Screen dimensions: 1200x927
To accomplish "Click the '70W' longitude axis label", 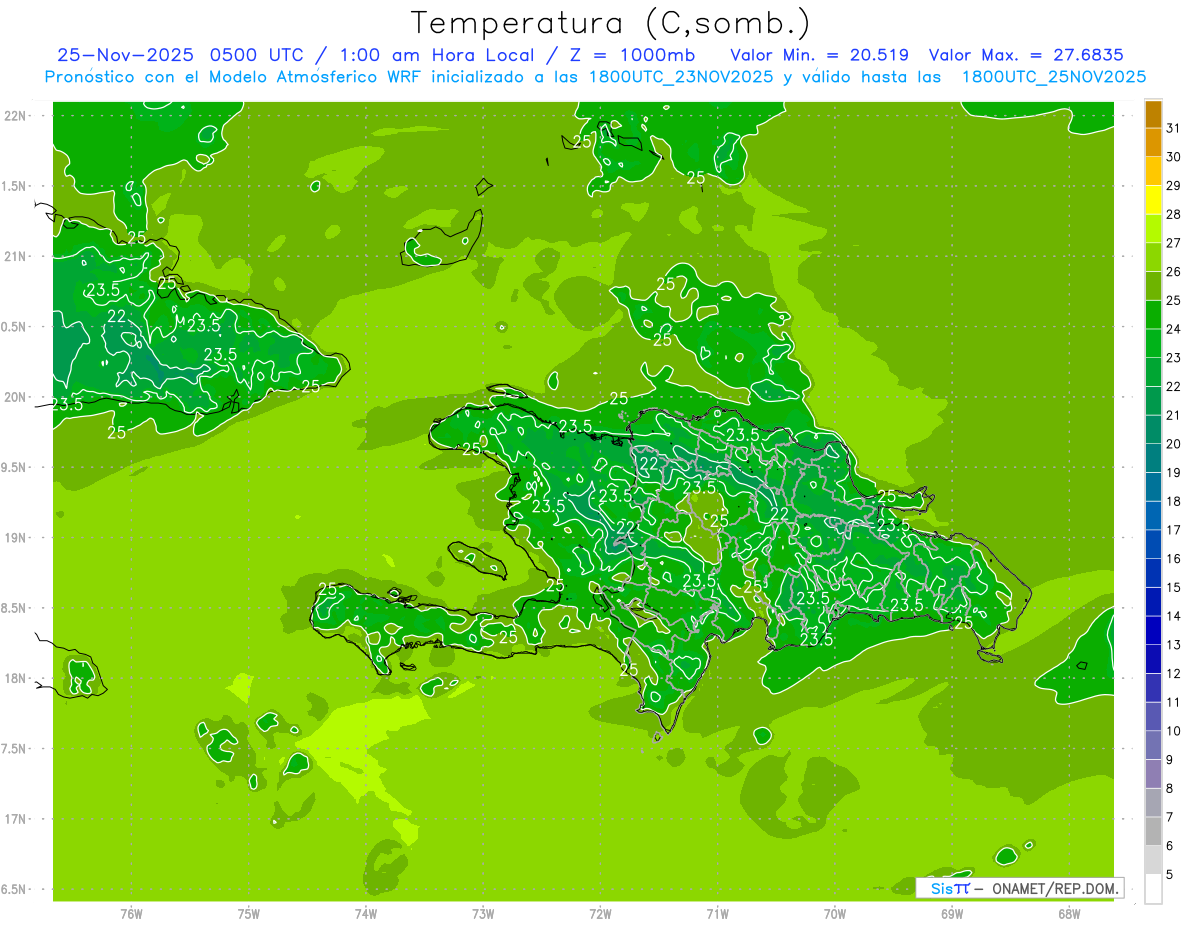I will (835, 914).
